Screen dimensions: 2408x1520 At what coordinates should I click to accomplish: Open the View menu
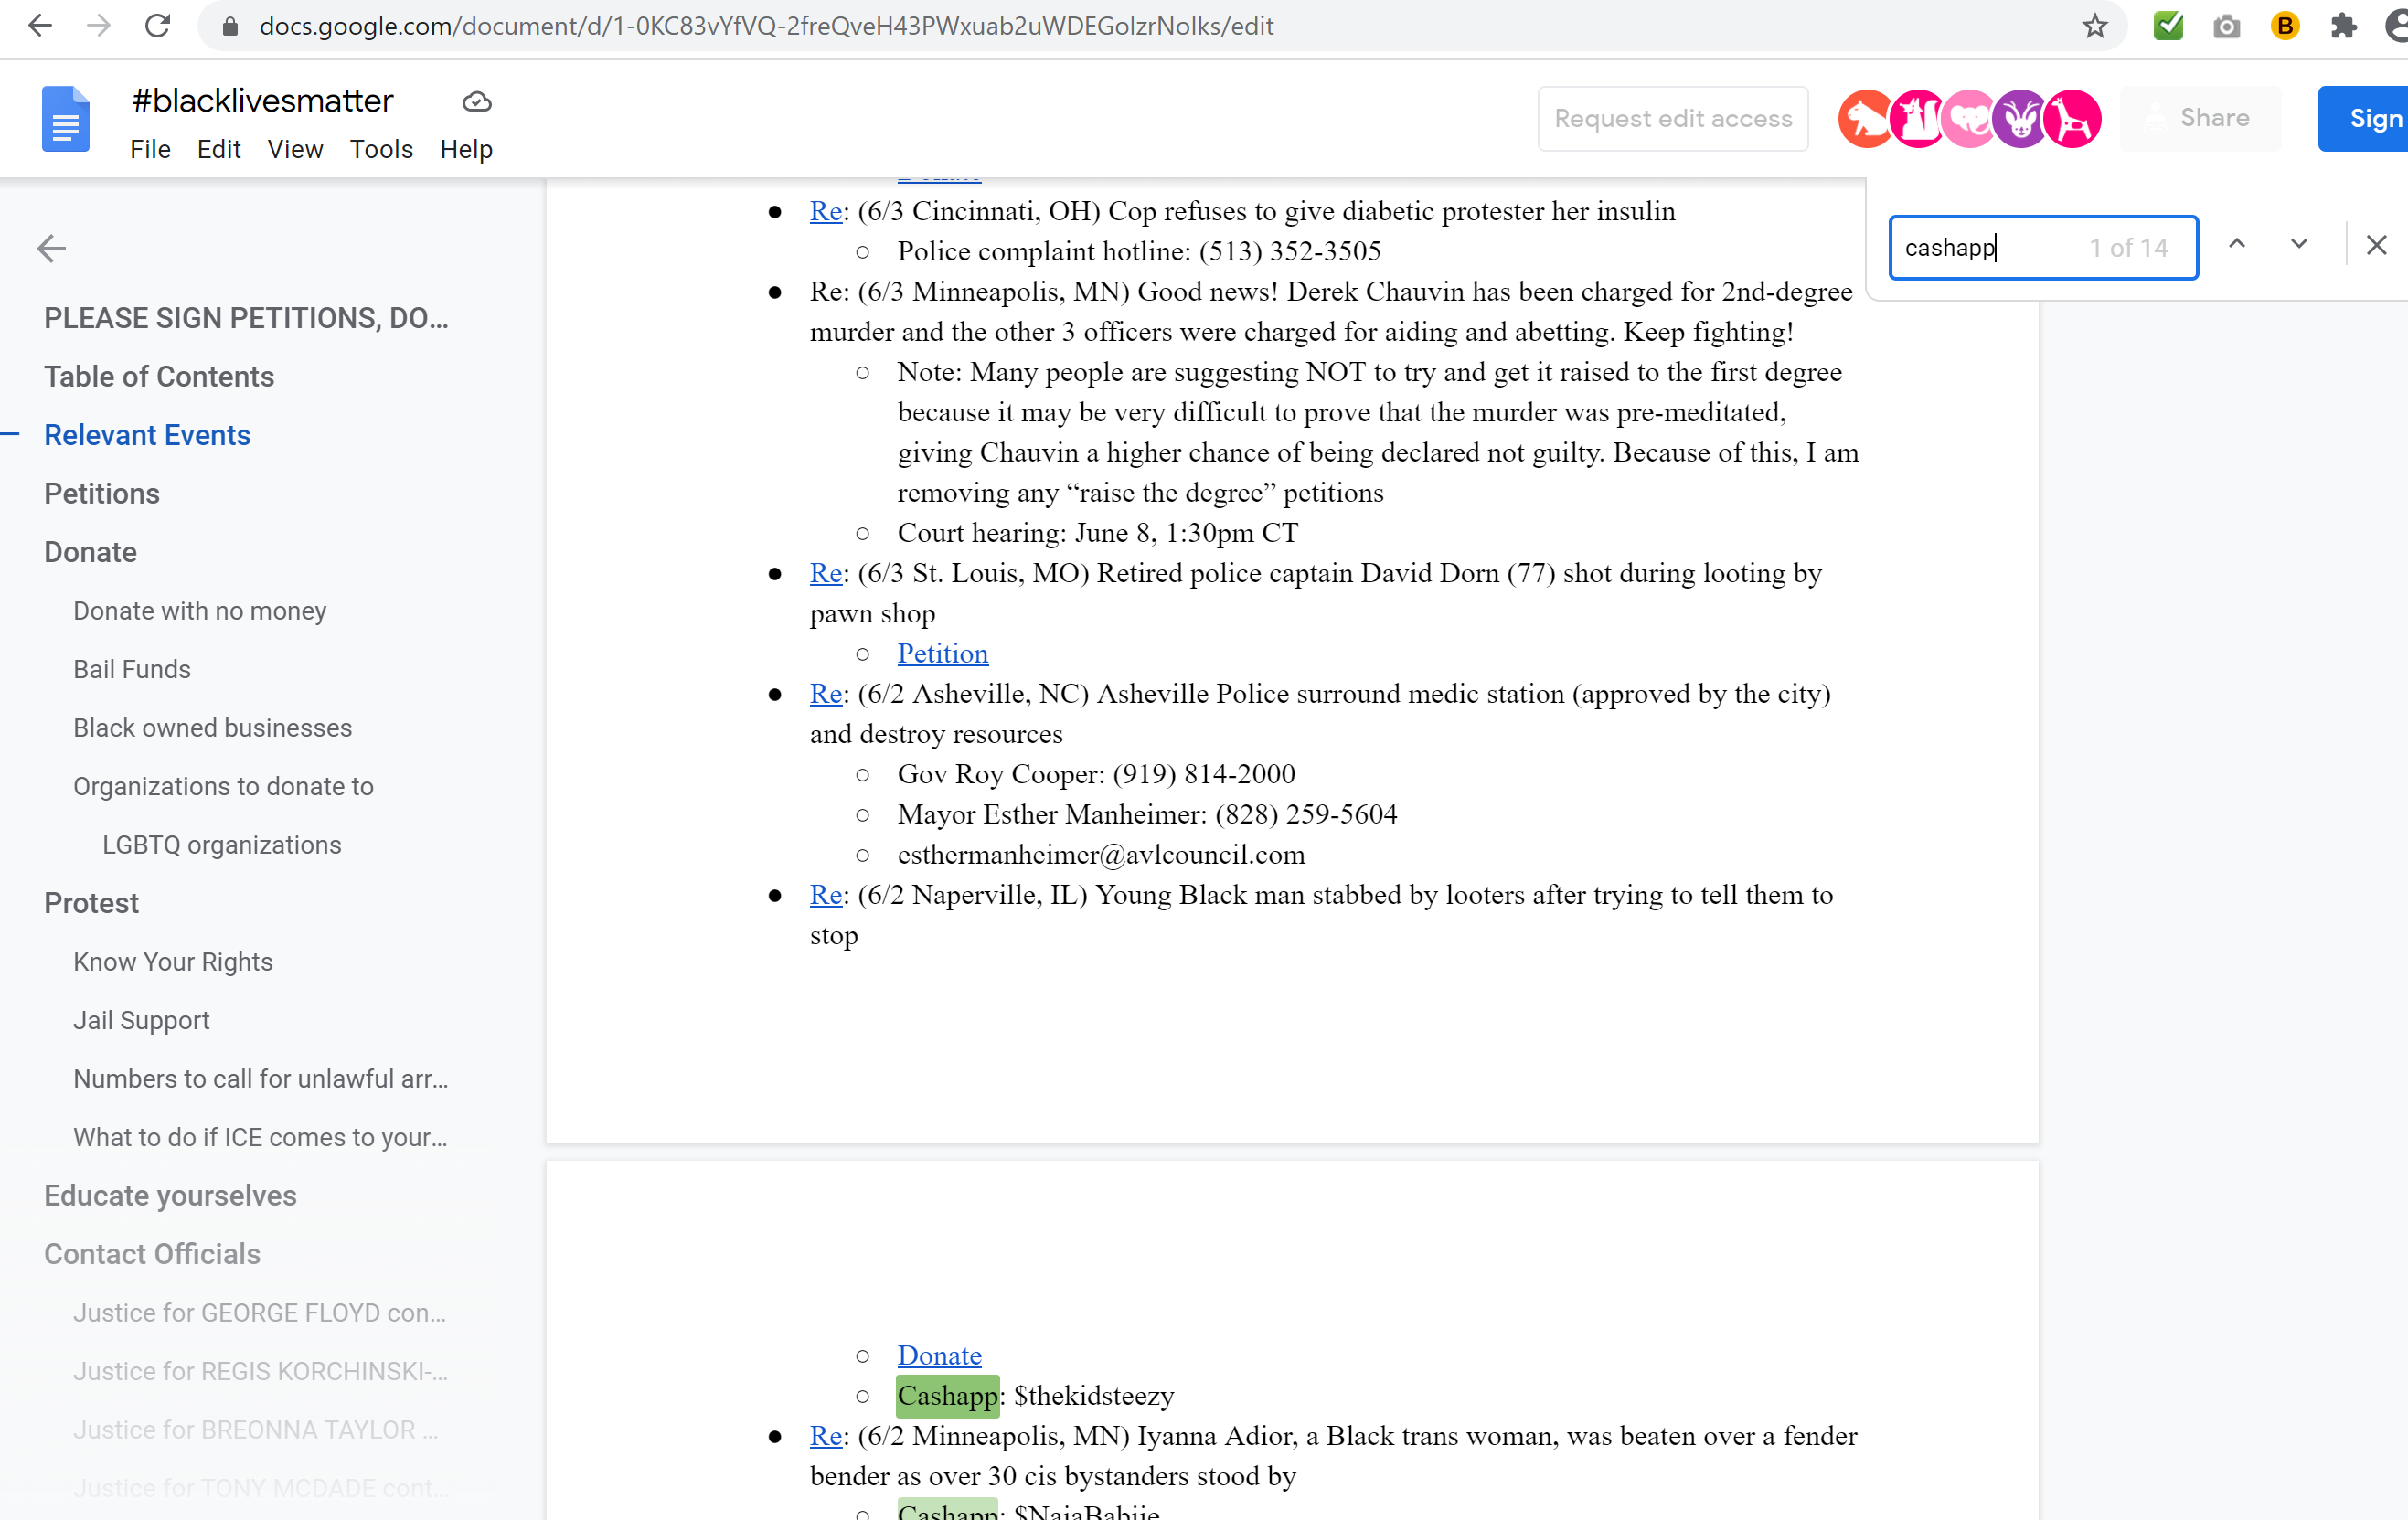(x=295, y=149)
